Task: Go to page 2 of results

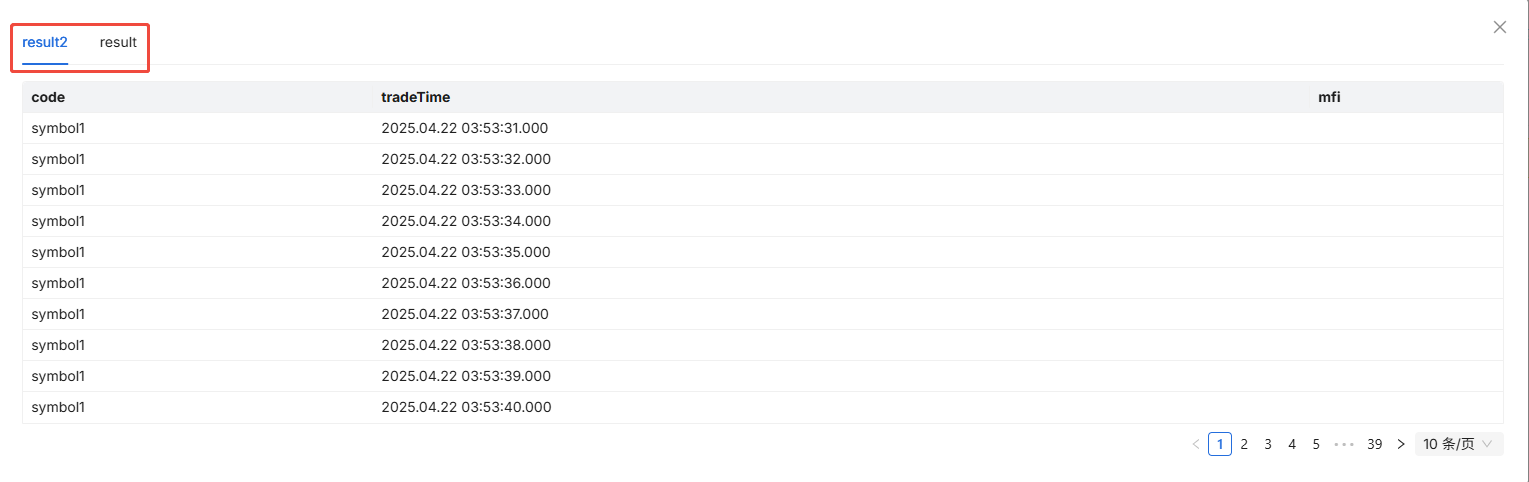Action: (1244, 444)
